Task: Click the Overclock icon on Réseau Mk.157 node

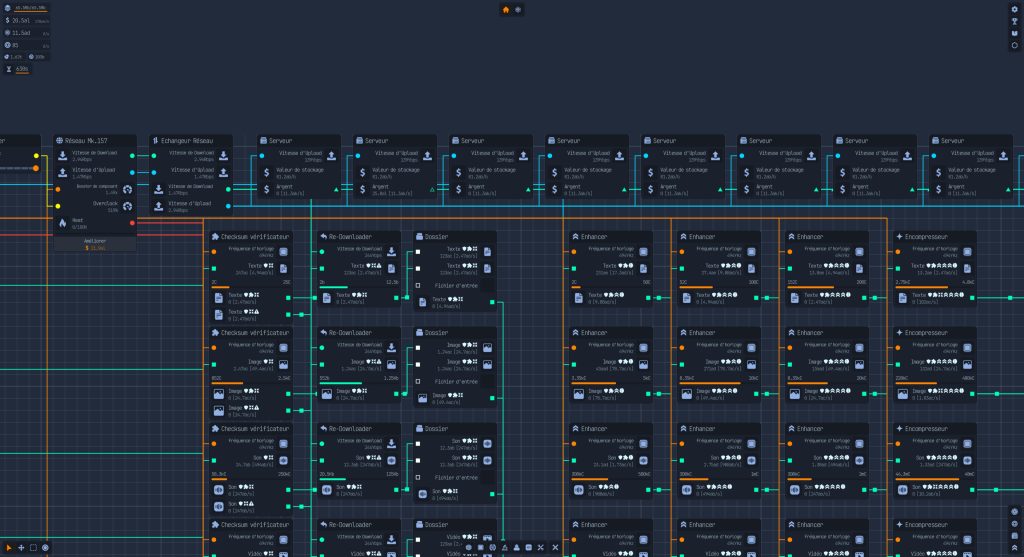Action: pos(127,206)
